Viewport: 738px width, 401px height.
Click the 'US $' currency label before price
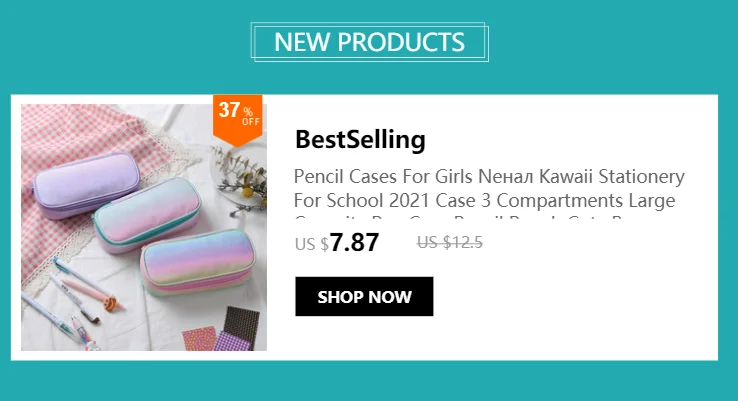click(312, 244)
